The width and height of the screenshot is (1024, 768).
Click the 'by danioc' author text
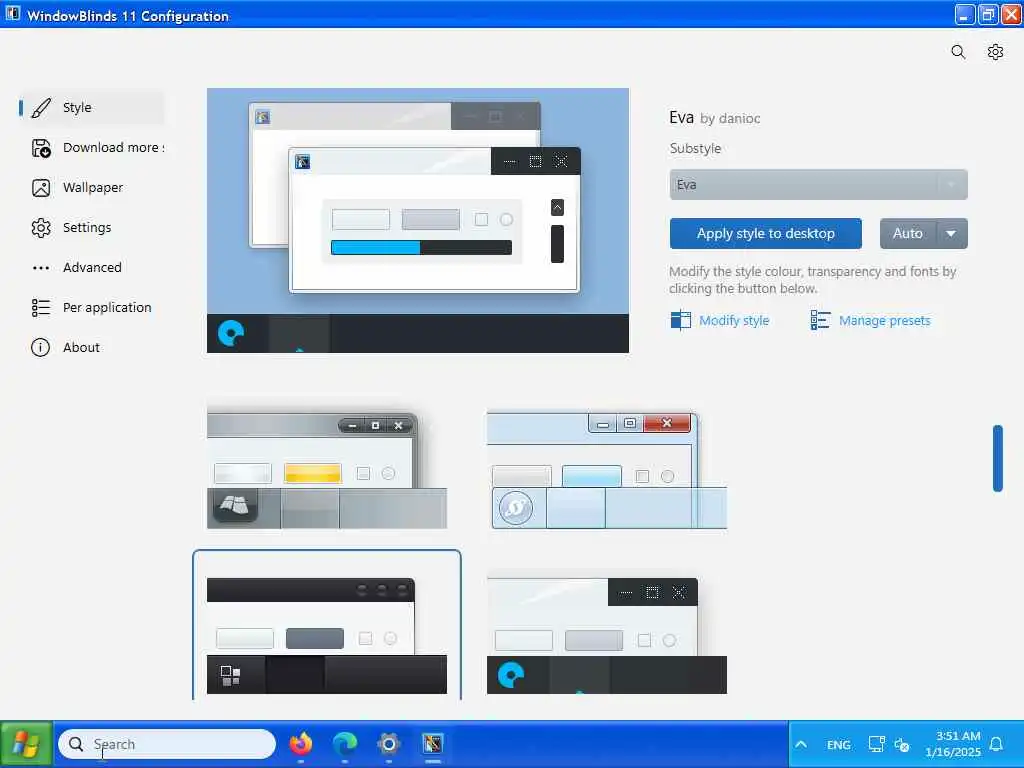730,118
